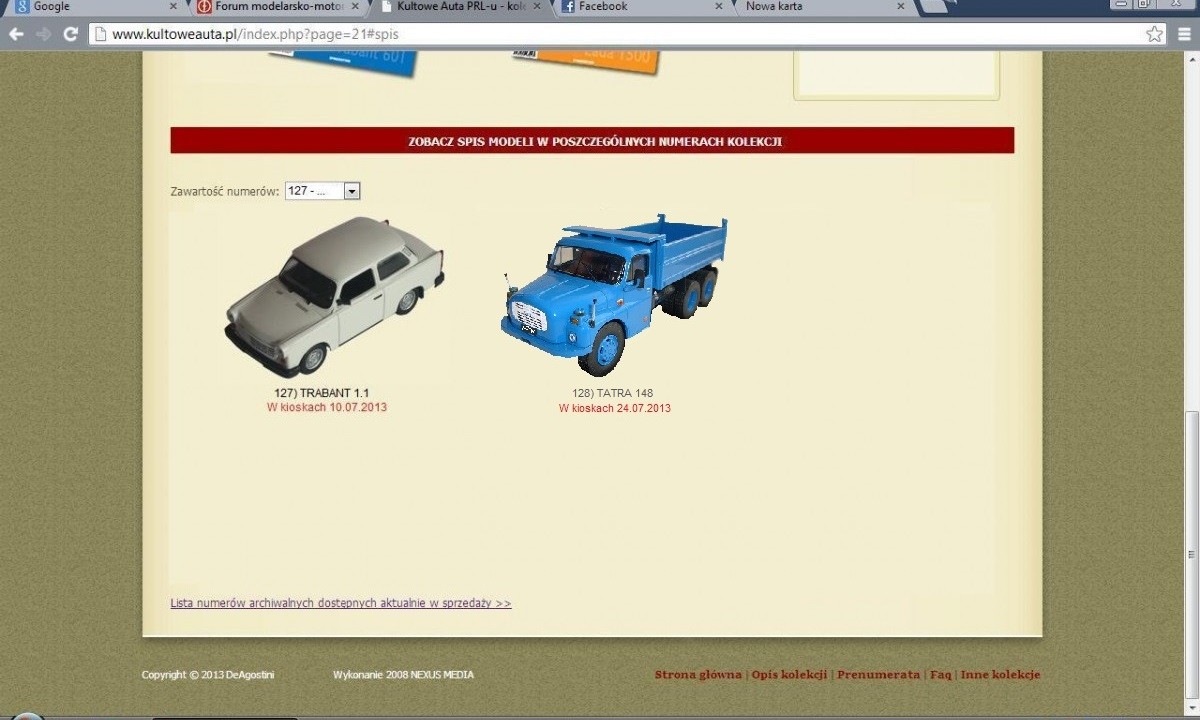
Task: Click the browser forward arrow
Action: pyautogui.click(x=43, y=34)
